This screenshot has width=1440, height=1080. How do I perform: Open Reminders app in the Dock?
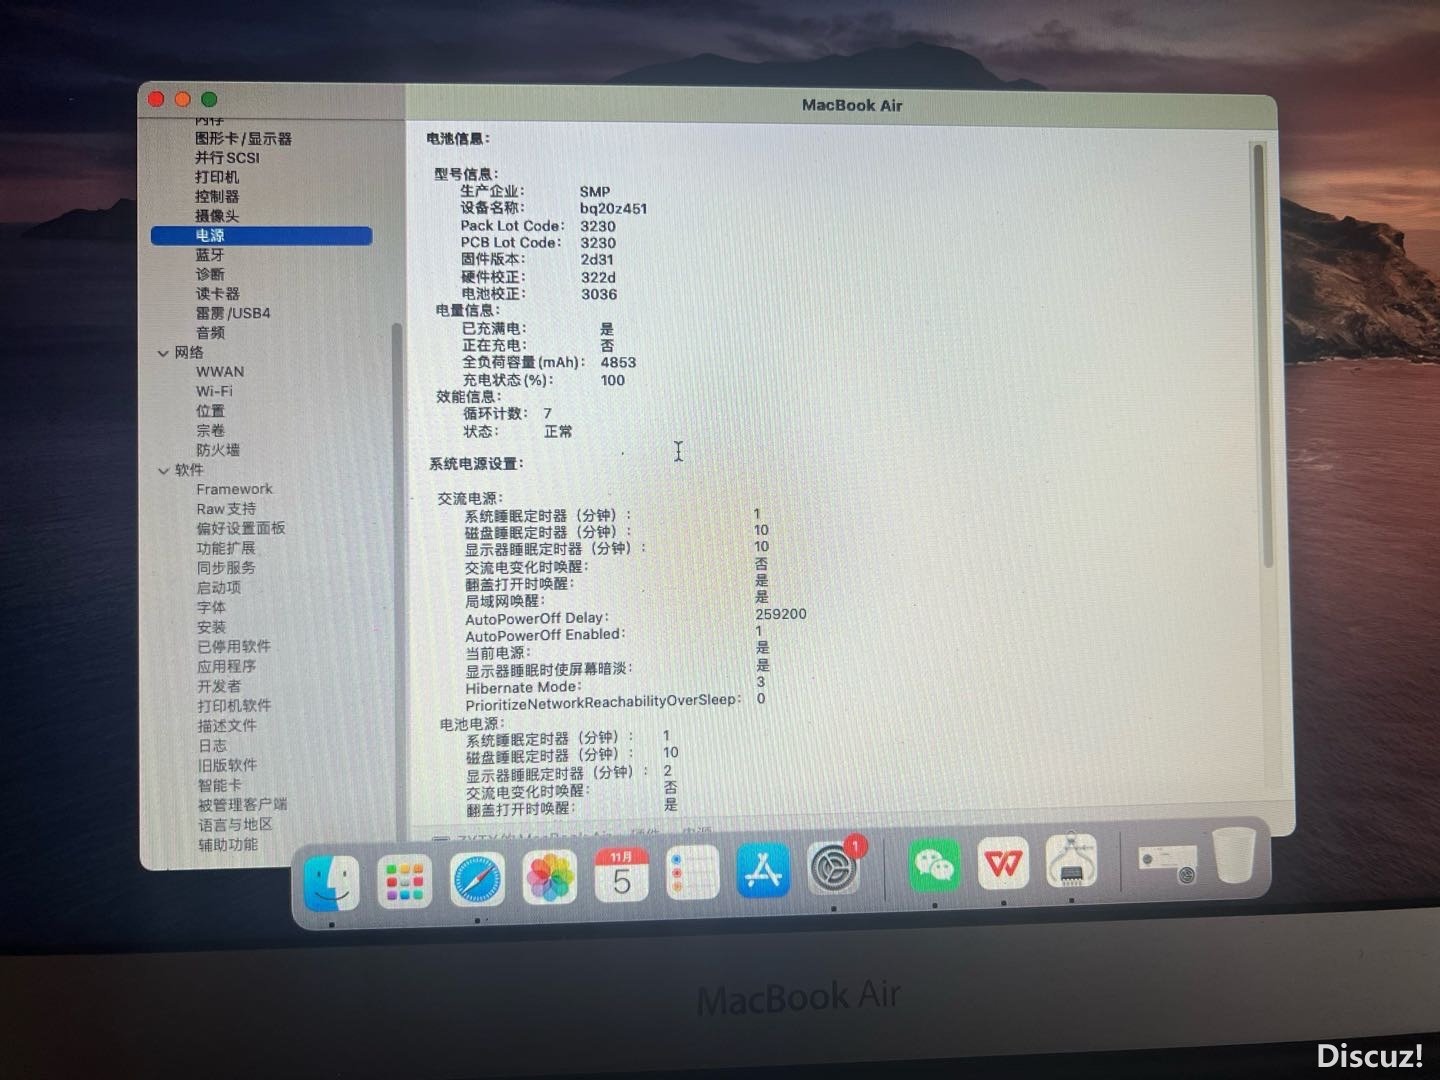pyautogui.click(x=692, y=872)
